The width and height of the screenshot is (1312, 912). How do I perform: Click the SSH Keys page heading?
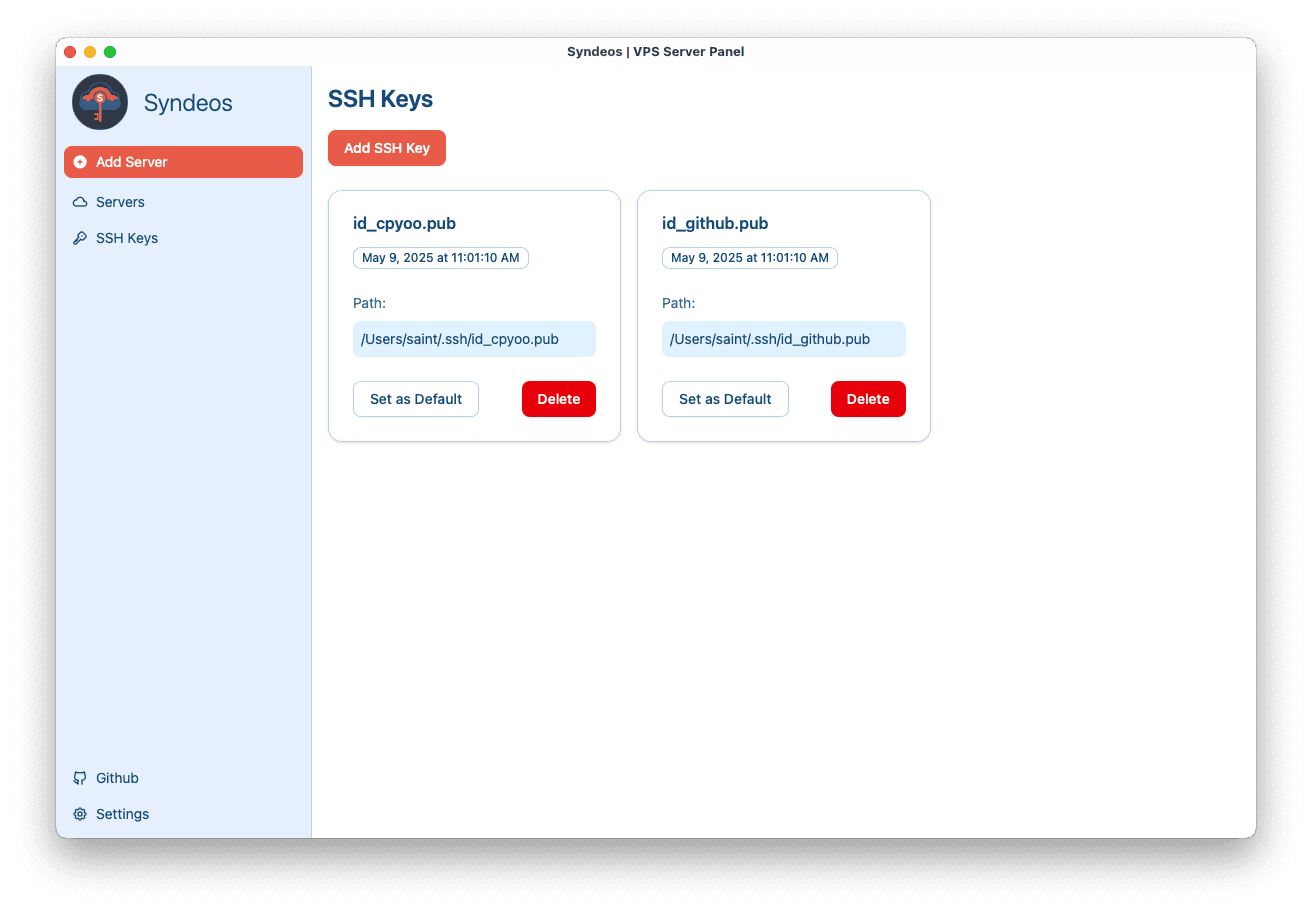coord(381,99)
